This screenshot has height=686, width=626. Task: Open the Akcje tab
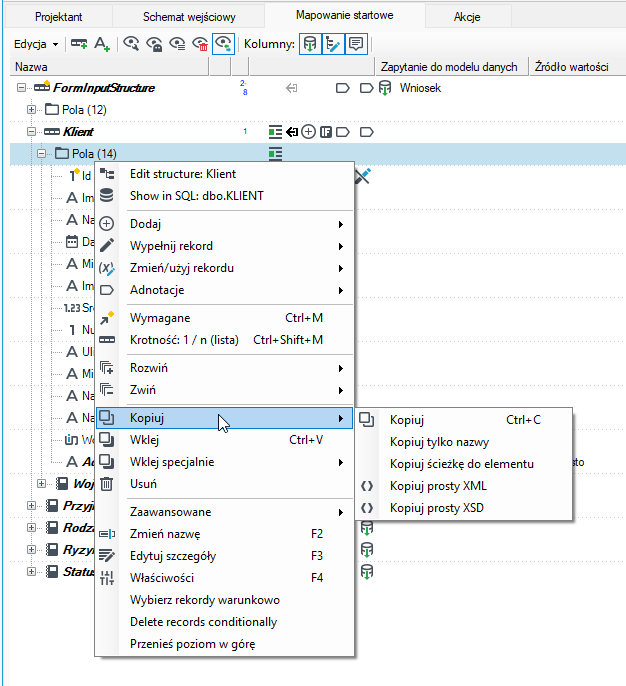[467, 17]
